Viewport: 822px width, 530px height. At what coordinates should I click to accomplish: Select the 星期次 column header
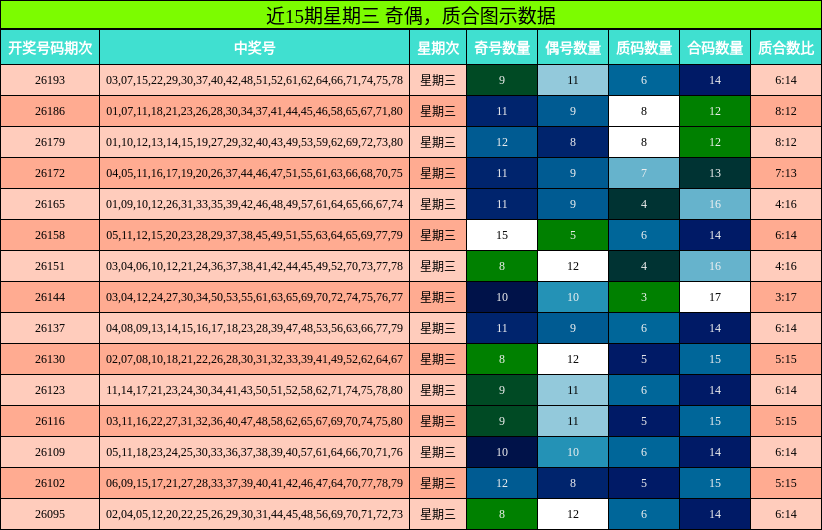coord(438,48)
